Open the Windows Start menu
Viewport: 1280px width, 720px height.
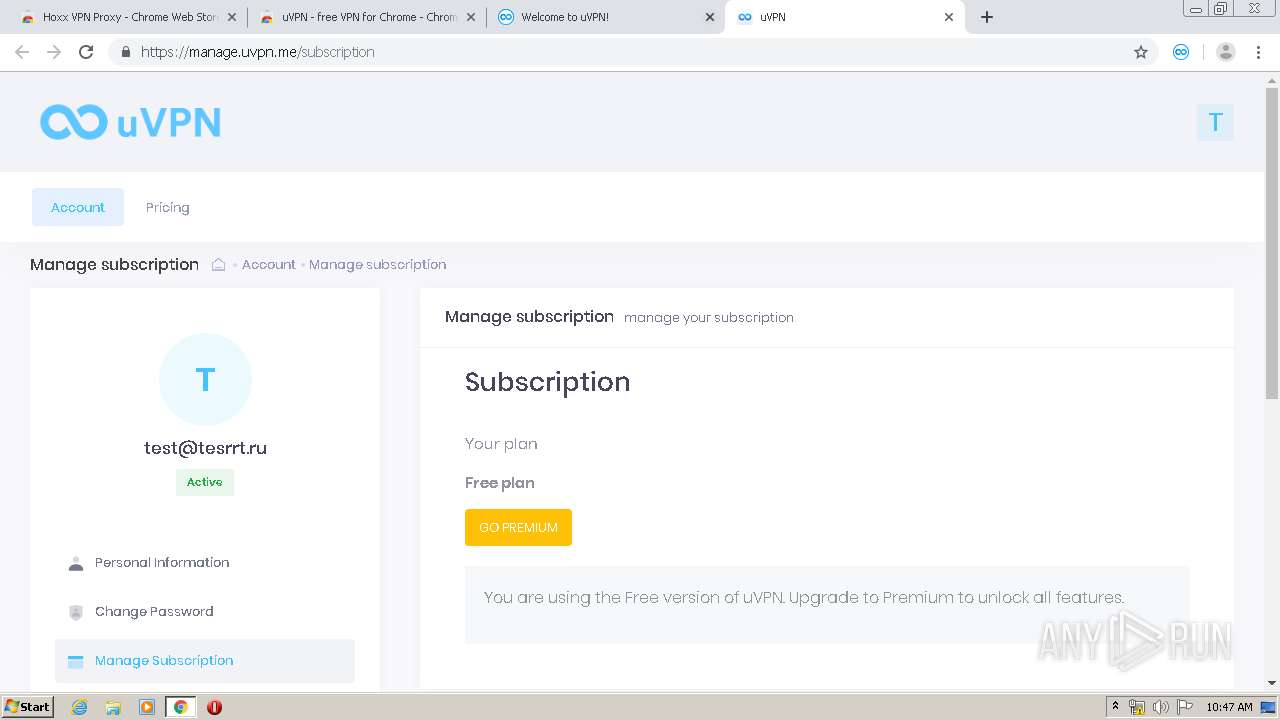(x=27, y=706)
